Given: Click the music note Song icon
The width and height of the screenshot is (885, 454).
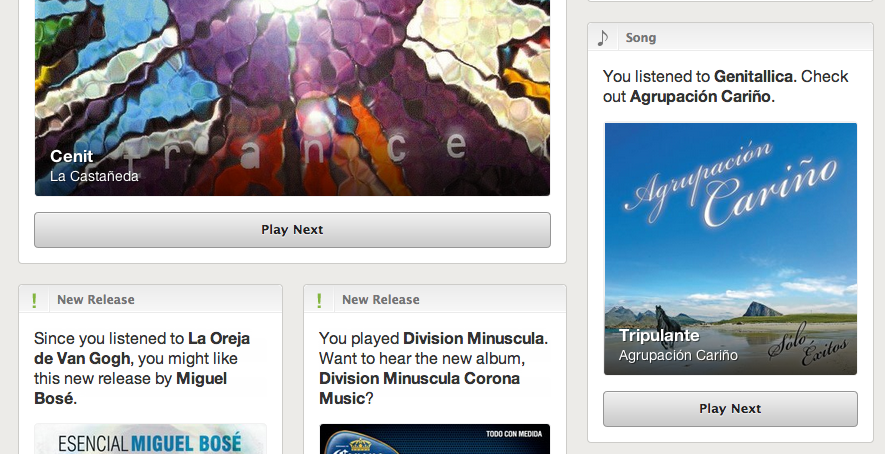Looking at the screenshot, I should point(603,38).
